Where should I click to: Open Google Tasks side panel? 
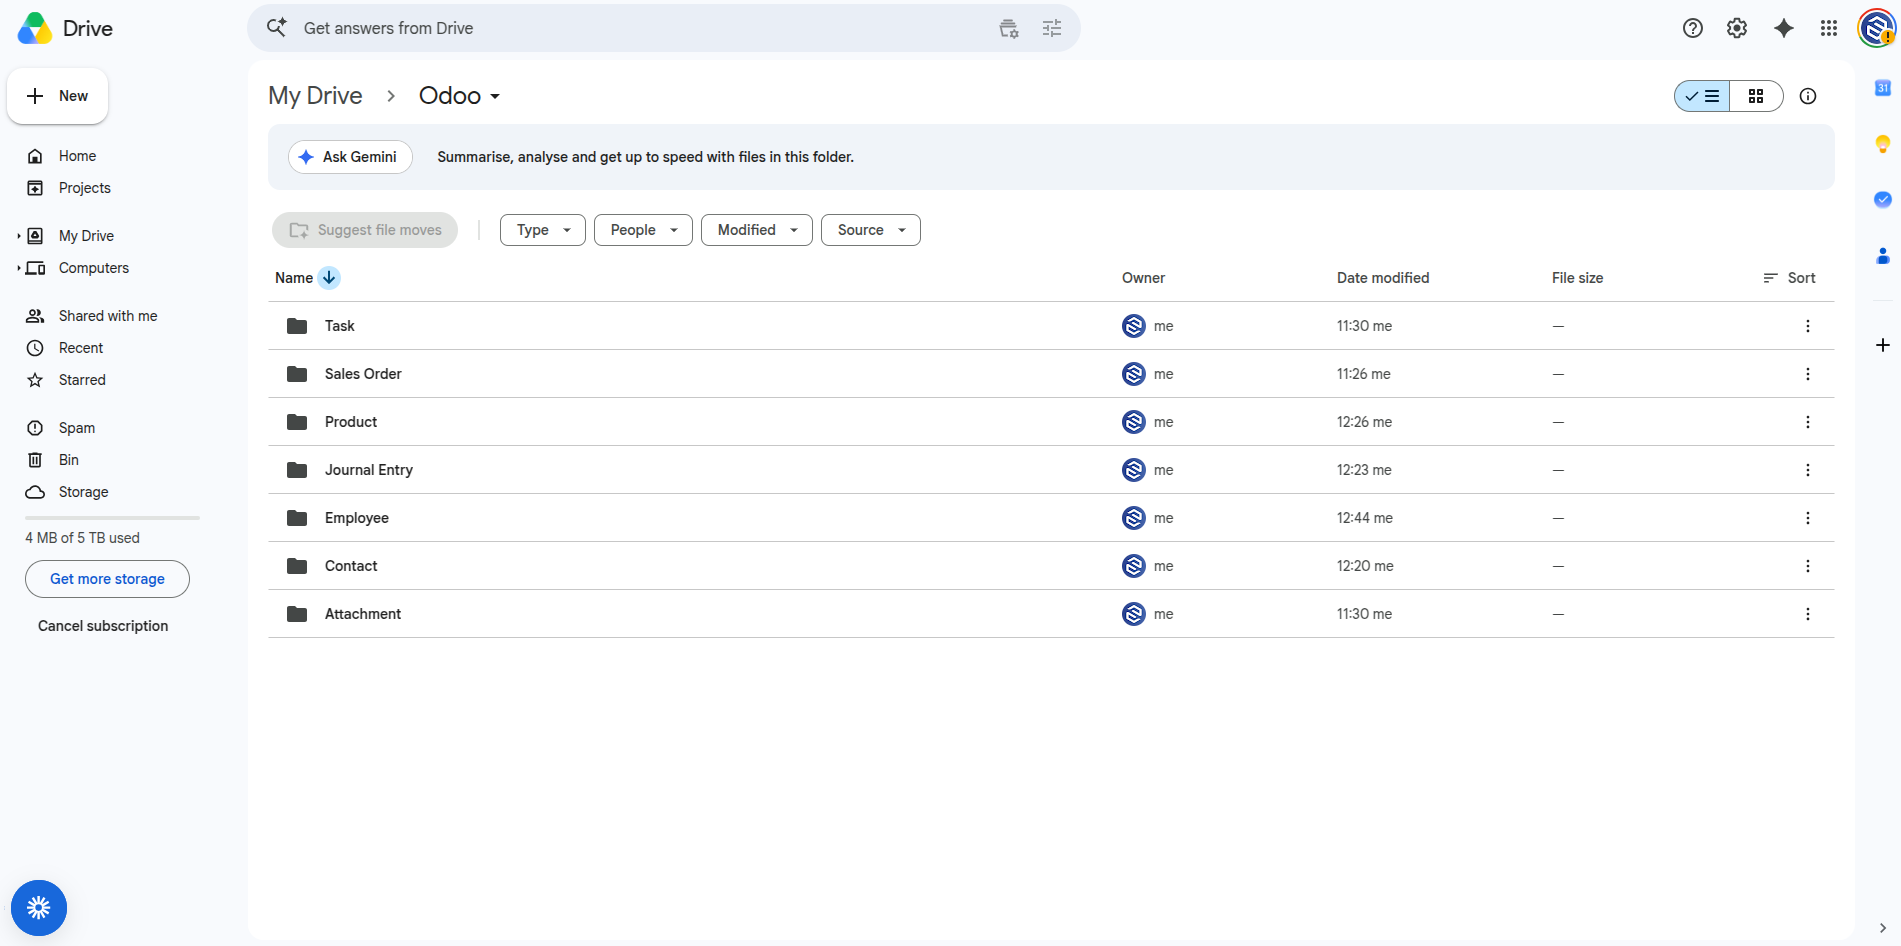click(1882, 199)
